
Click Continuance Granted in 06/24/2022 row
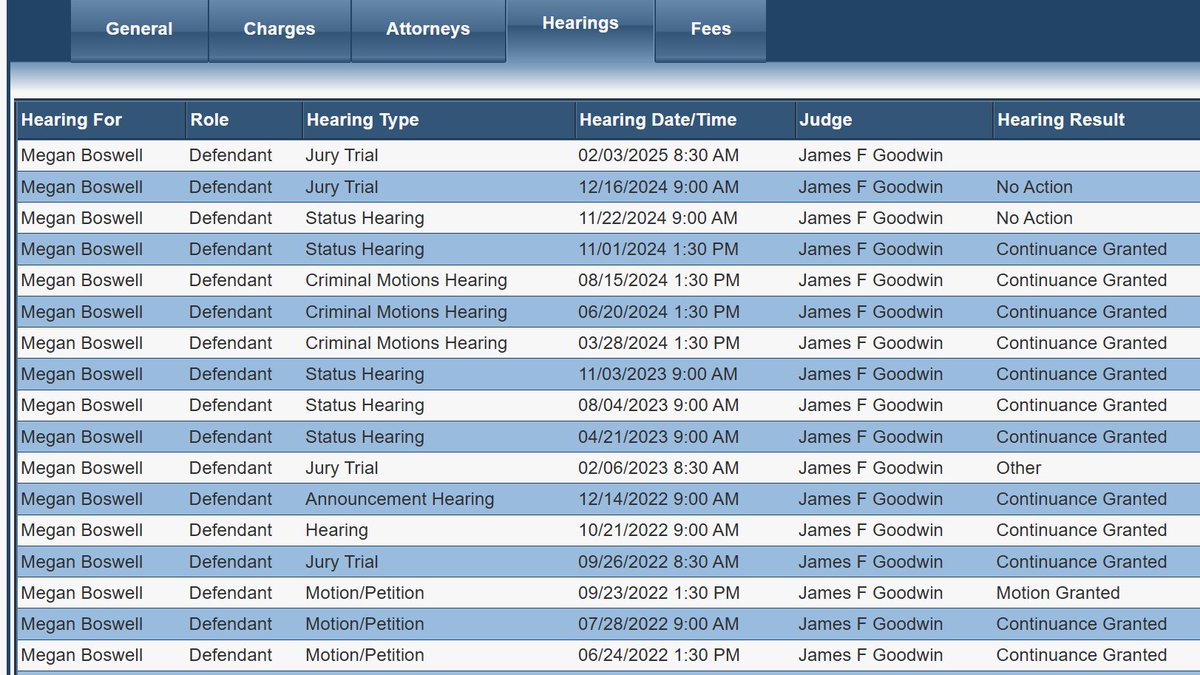1081,655
